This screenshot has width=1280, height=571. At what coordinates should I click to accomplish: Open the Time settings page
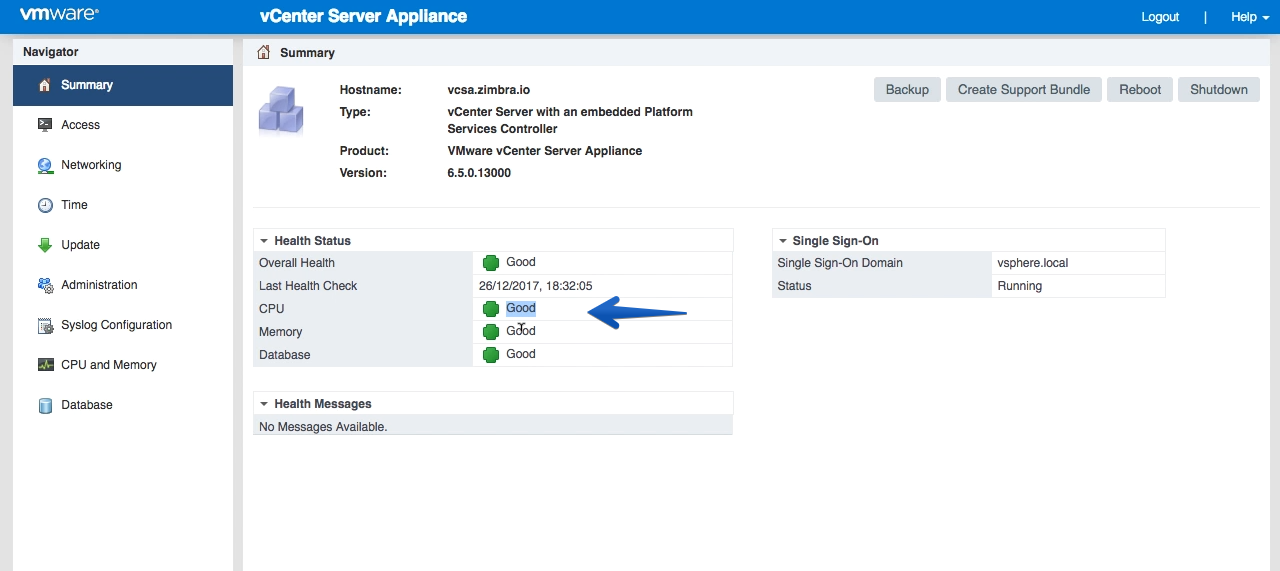tap(123, 205)
